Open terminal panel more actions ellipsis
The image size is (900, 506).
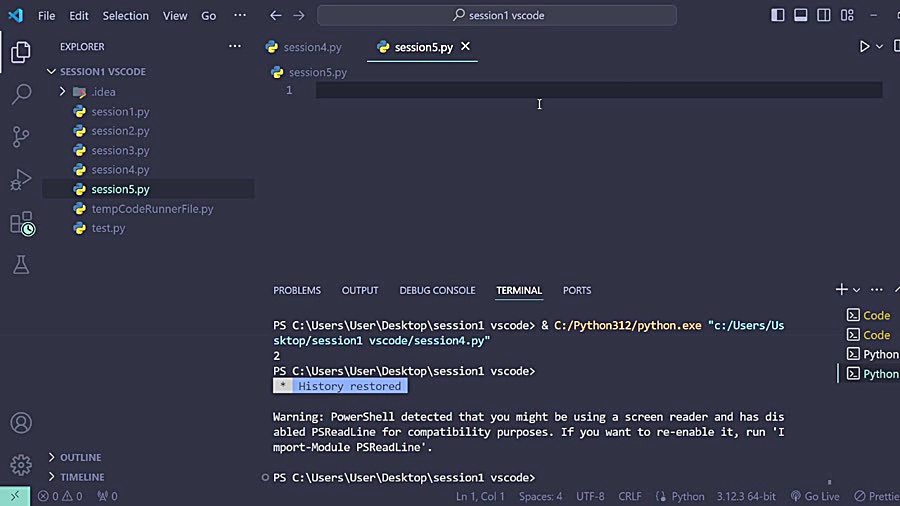pyautogui.click(x=876, y=290)
